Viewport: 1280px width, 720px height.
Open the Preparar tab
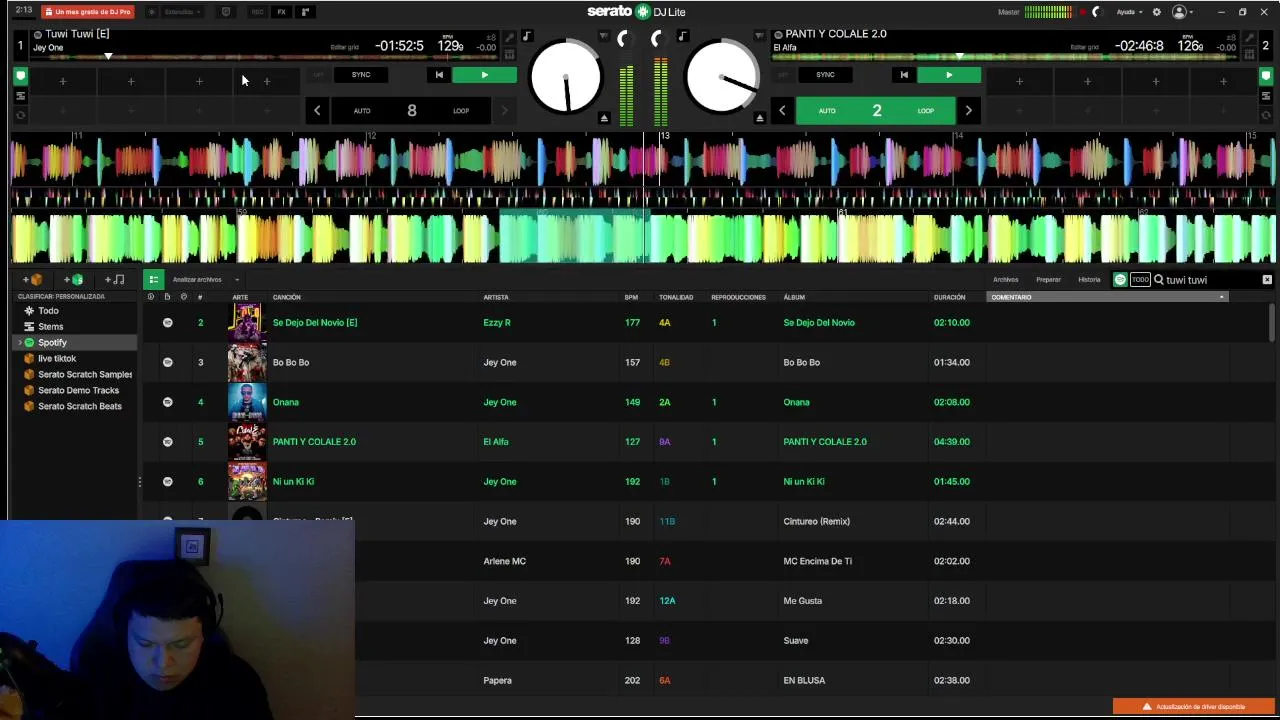coord(1048,280)
